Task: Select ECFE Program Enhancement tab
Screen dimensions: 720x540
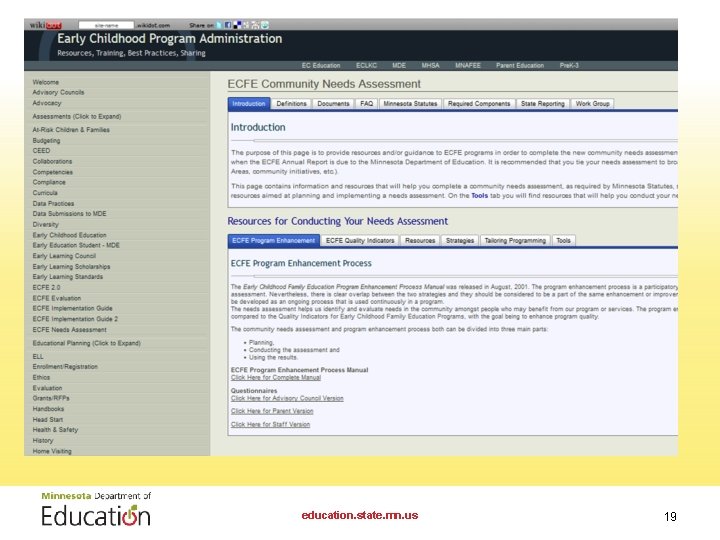Action: [x=274, y=241]
